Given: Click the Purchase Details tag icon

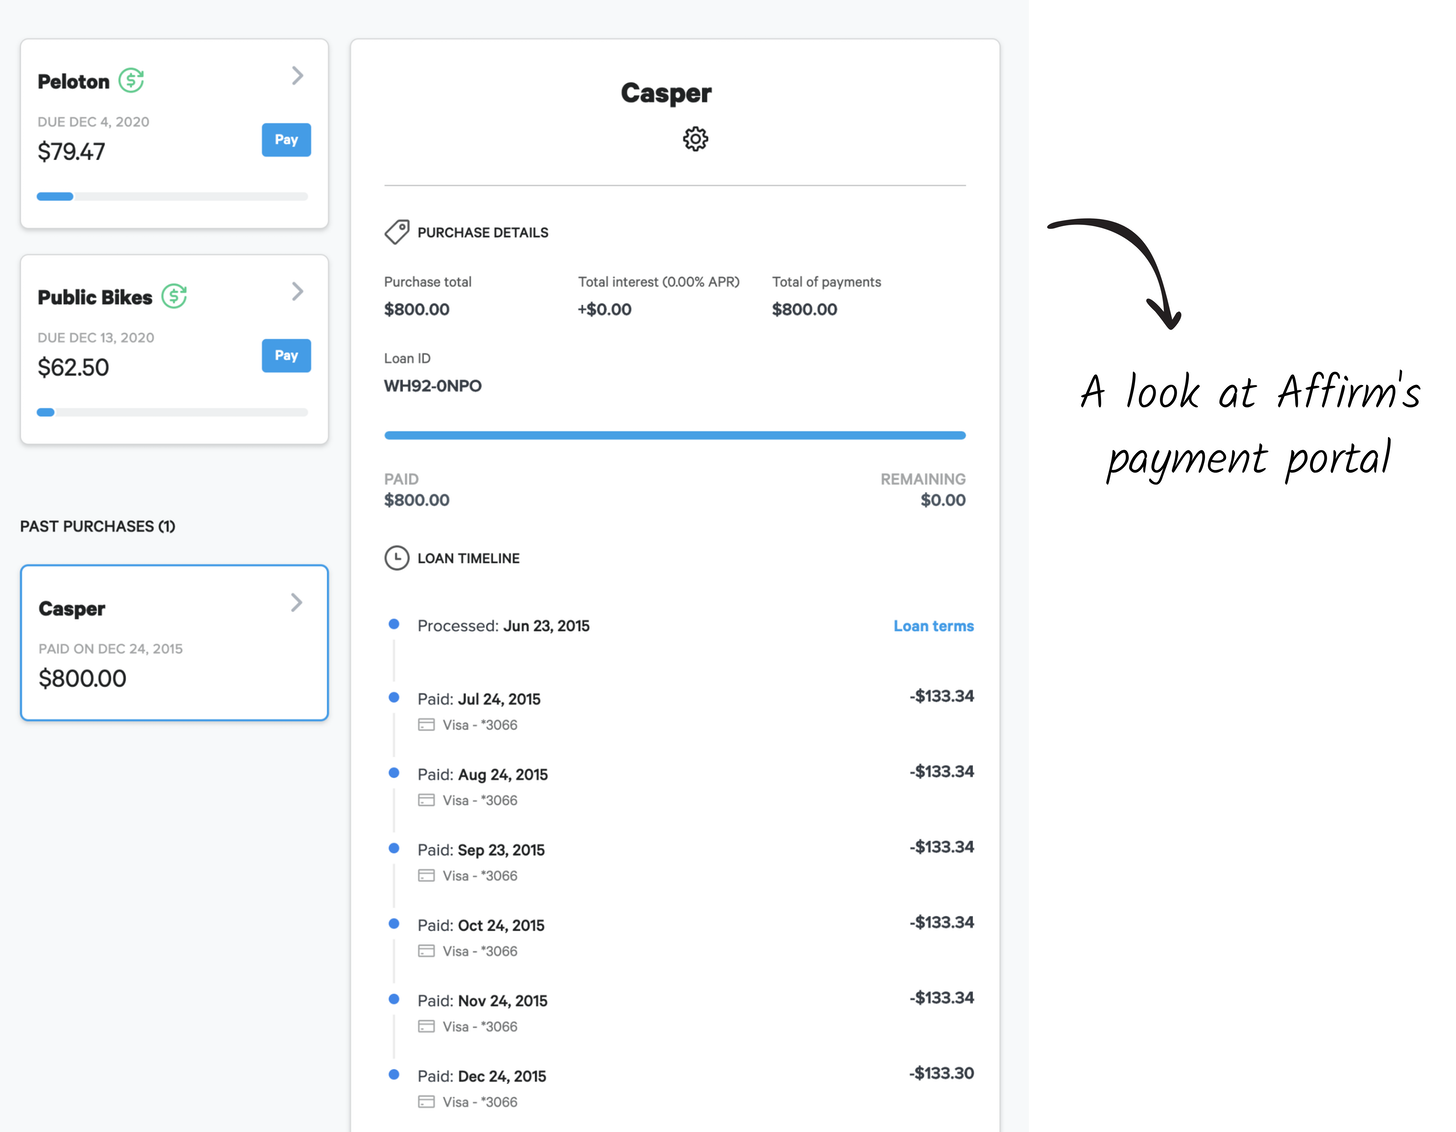Looking at the screenshot, I should point(397,232).
